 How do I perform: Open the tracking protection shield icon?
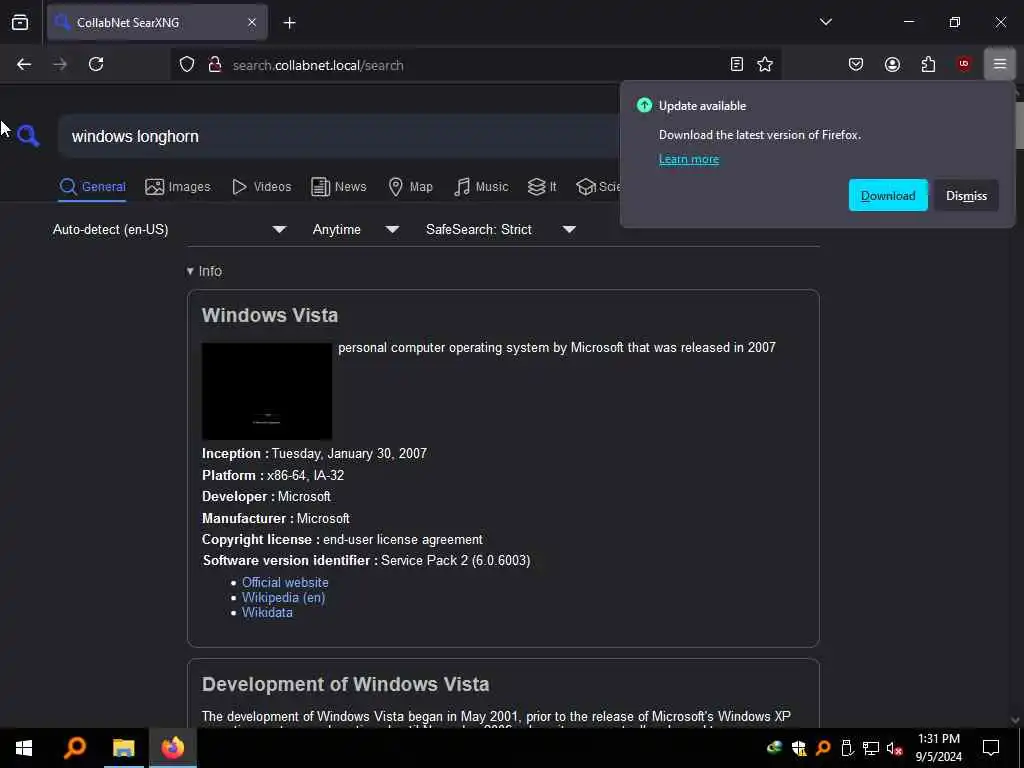[x=187, y=65]
